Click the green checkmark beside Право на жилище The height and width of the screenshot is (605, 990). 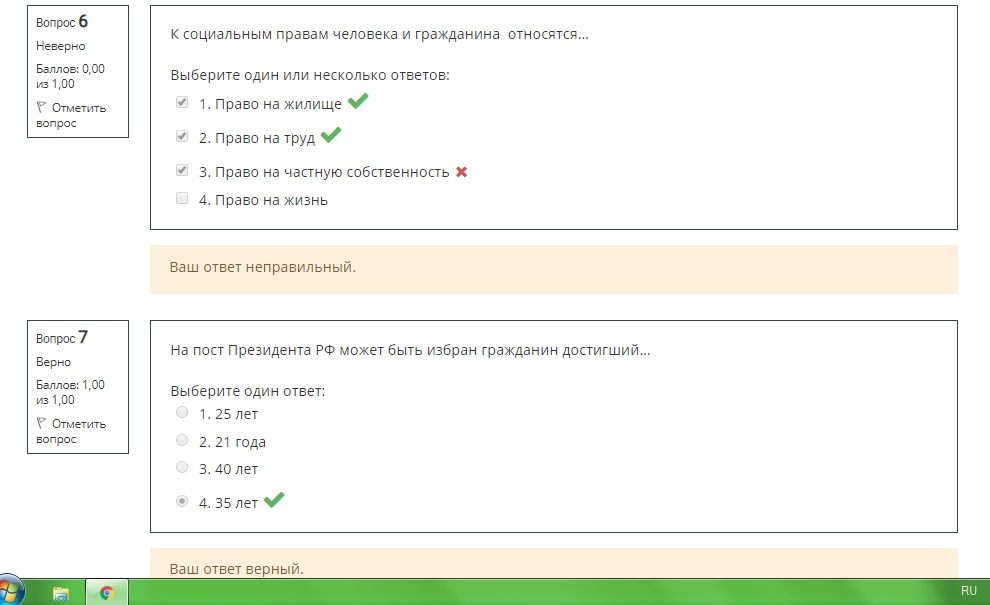pos(358,100)
